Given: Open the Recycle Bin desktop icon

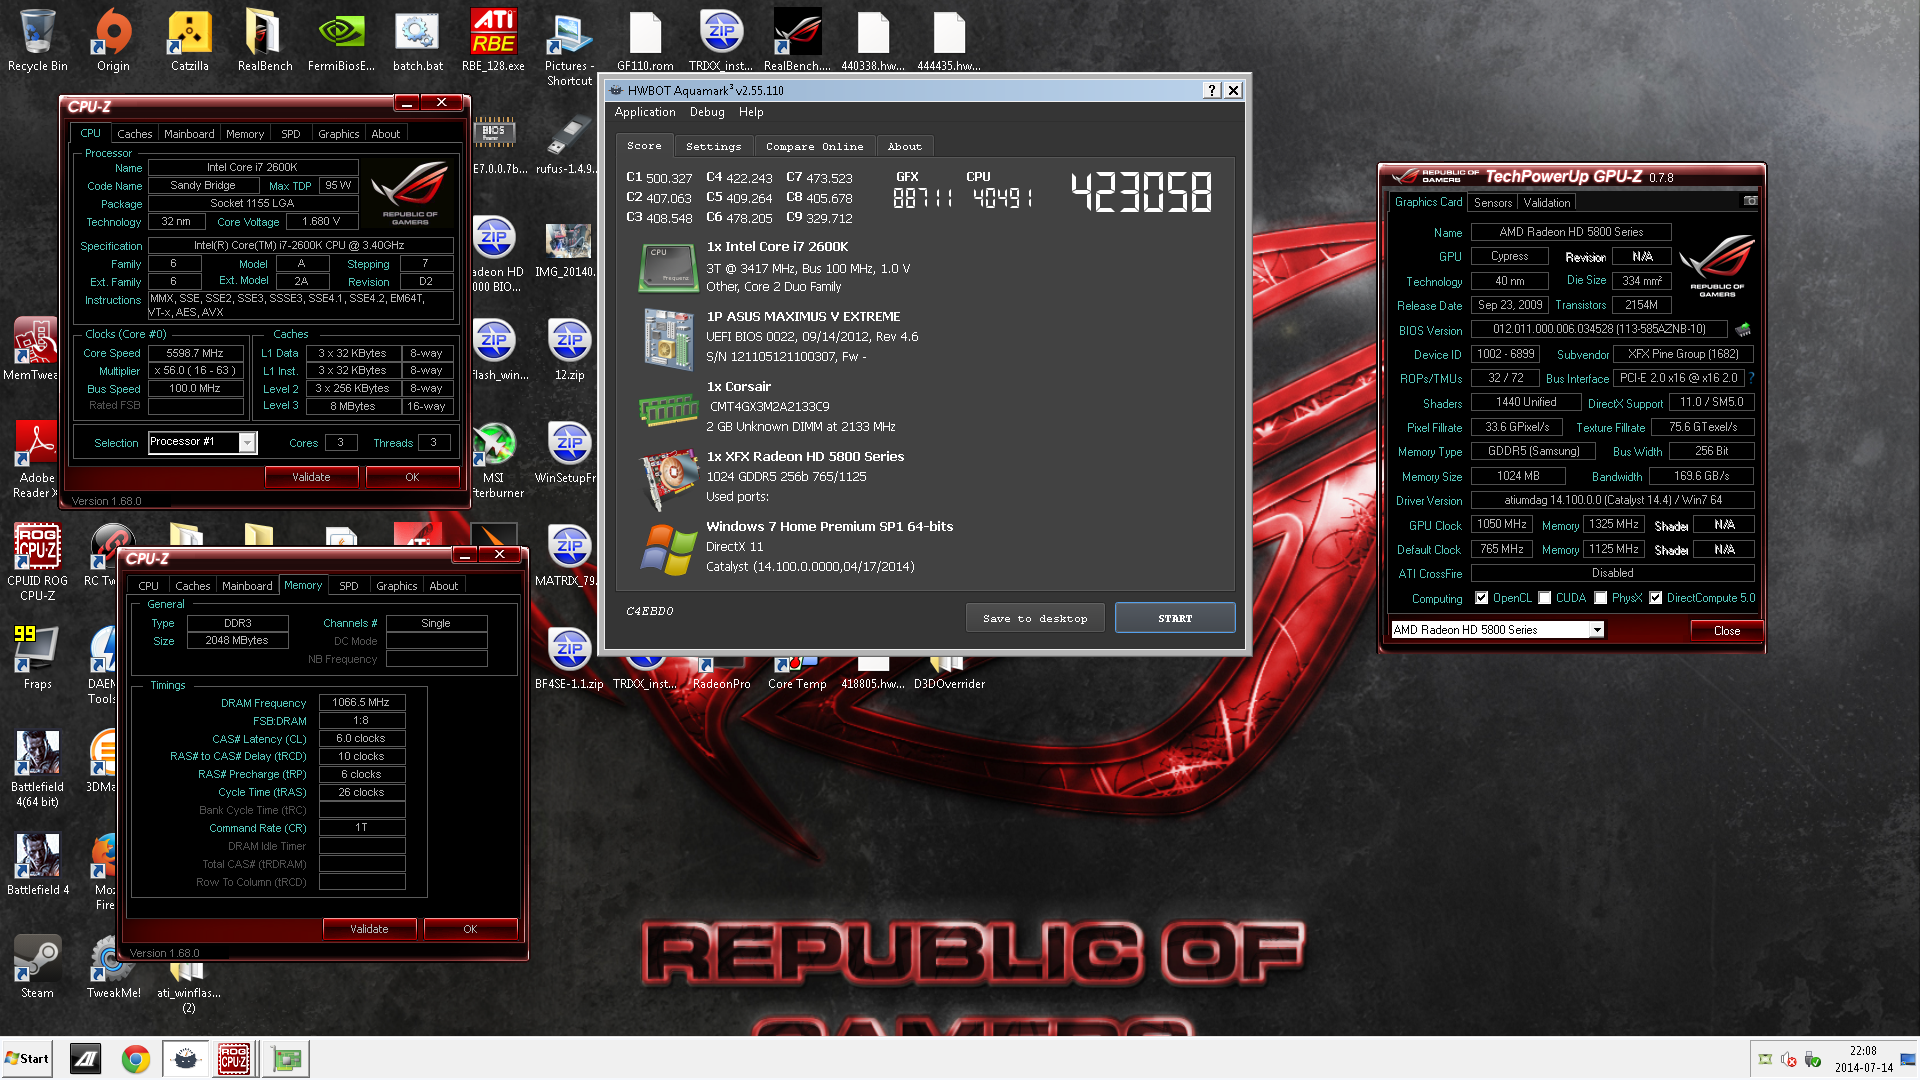Looking at the screenshot, I should (x=37, y=40).
